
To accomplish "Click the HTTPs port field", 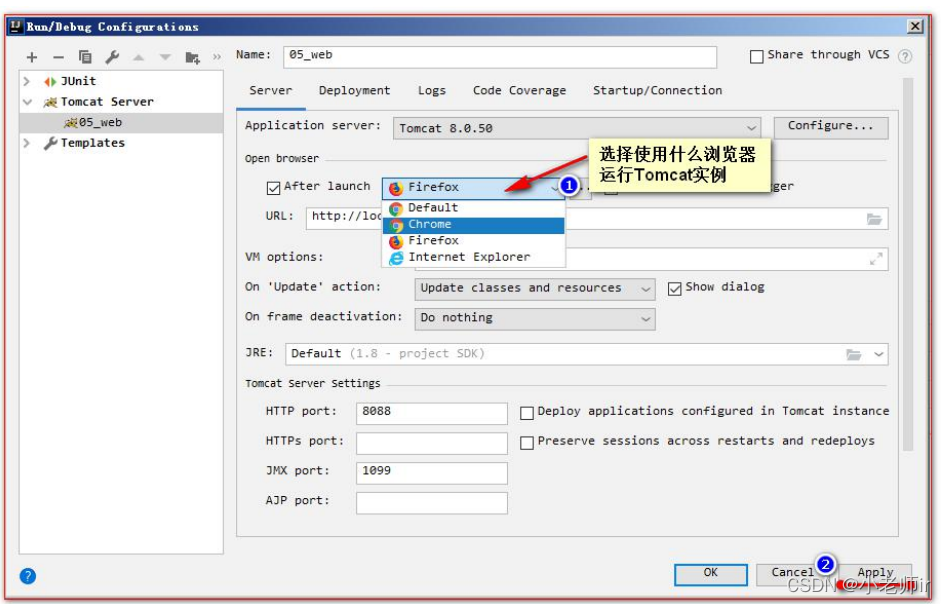I will [431, 443].
